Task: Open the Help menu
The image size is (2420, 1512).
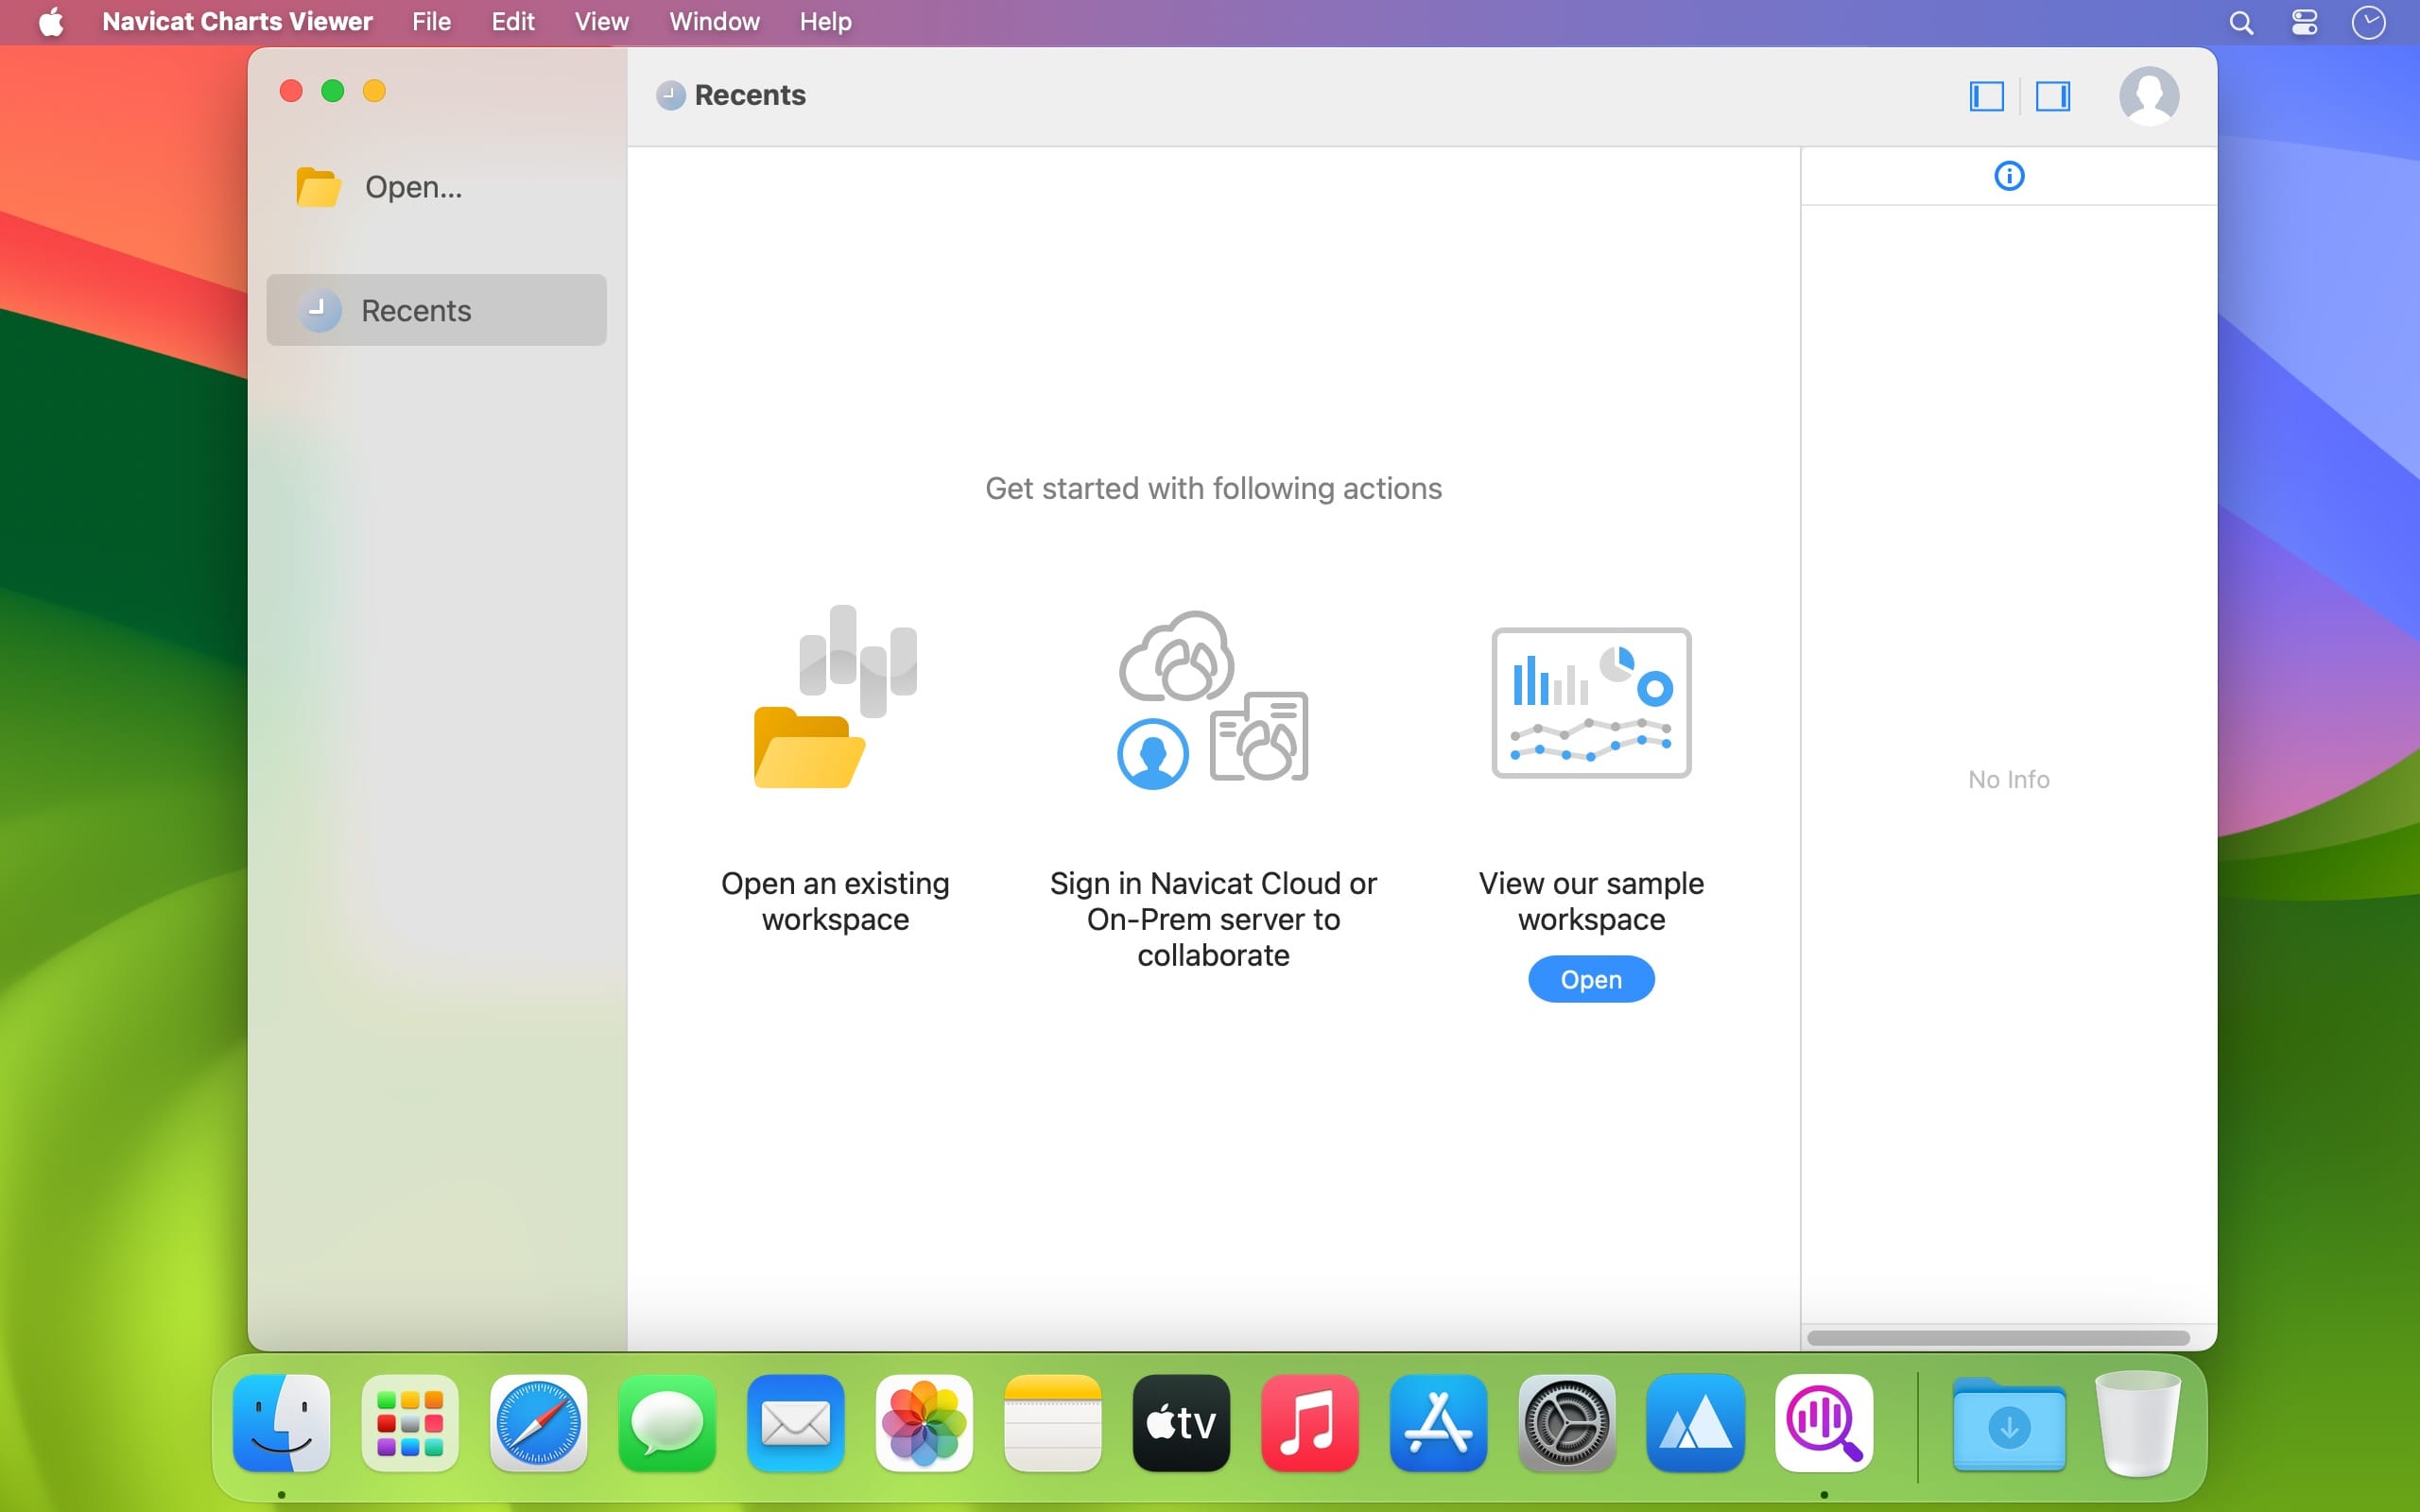Action: point(825,22)
